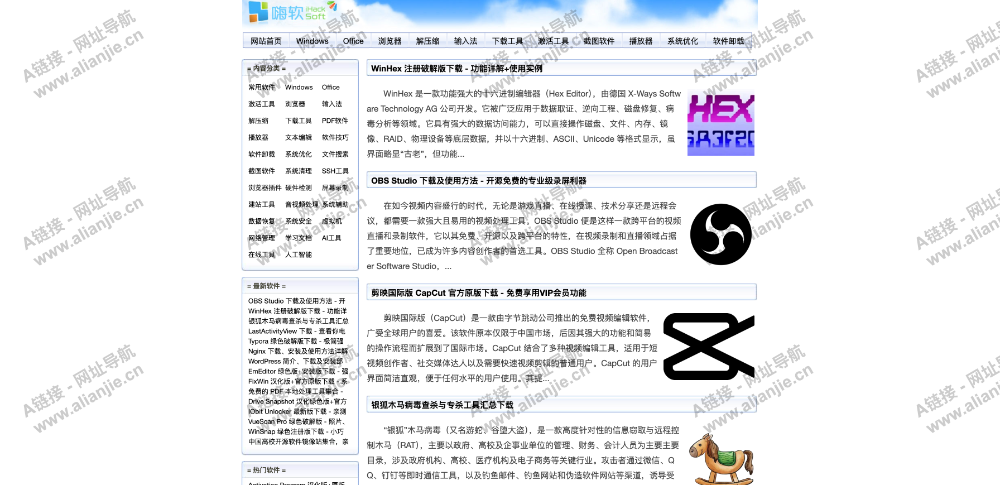Select 激活工具 in the top navigation bar
Image resolution: width=1000 pixels, height=485 pixels.
click(553, 41)
